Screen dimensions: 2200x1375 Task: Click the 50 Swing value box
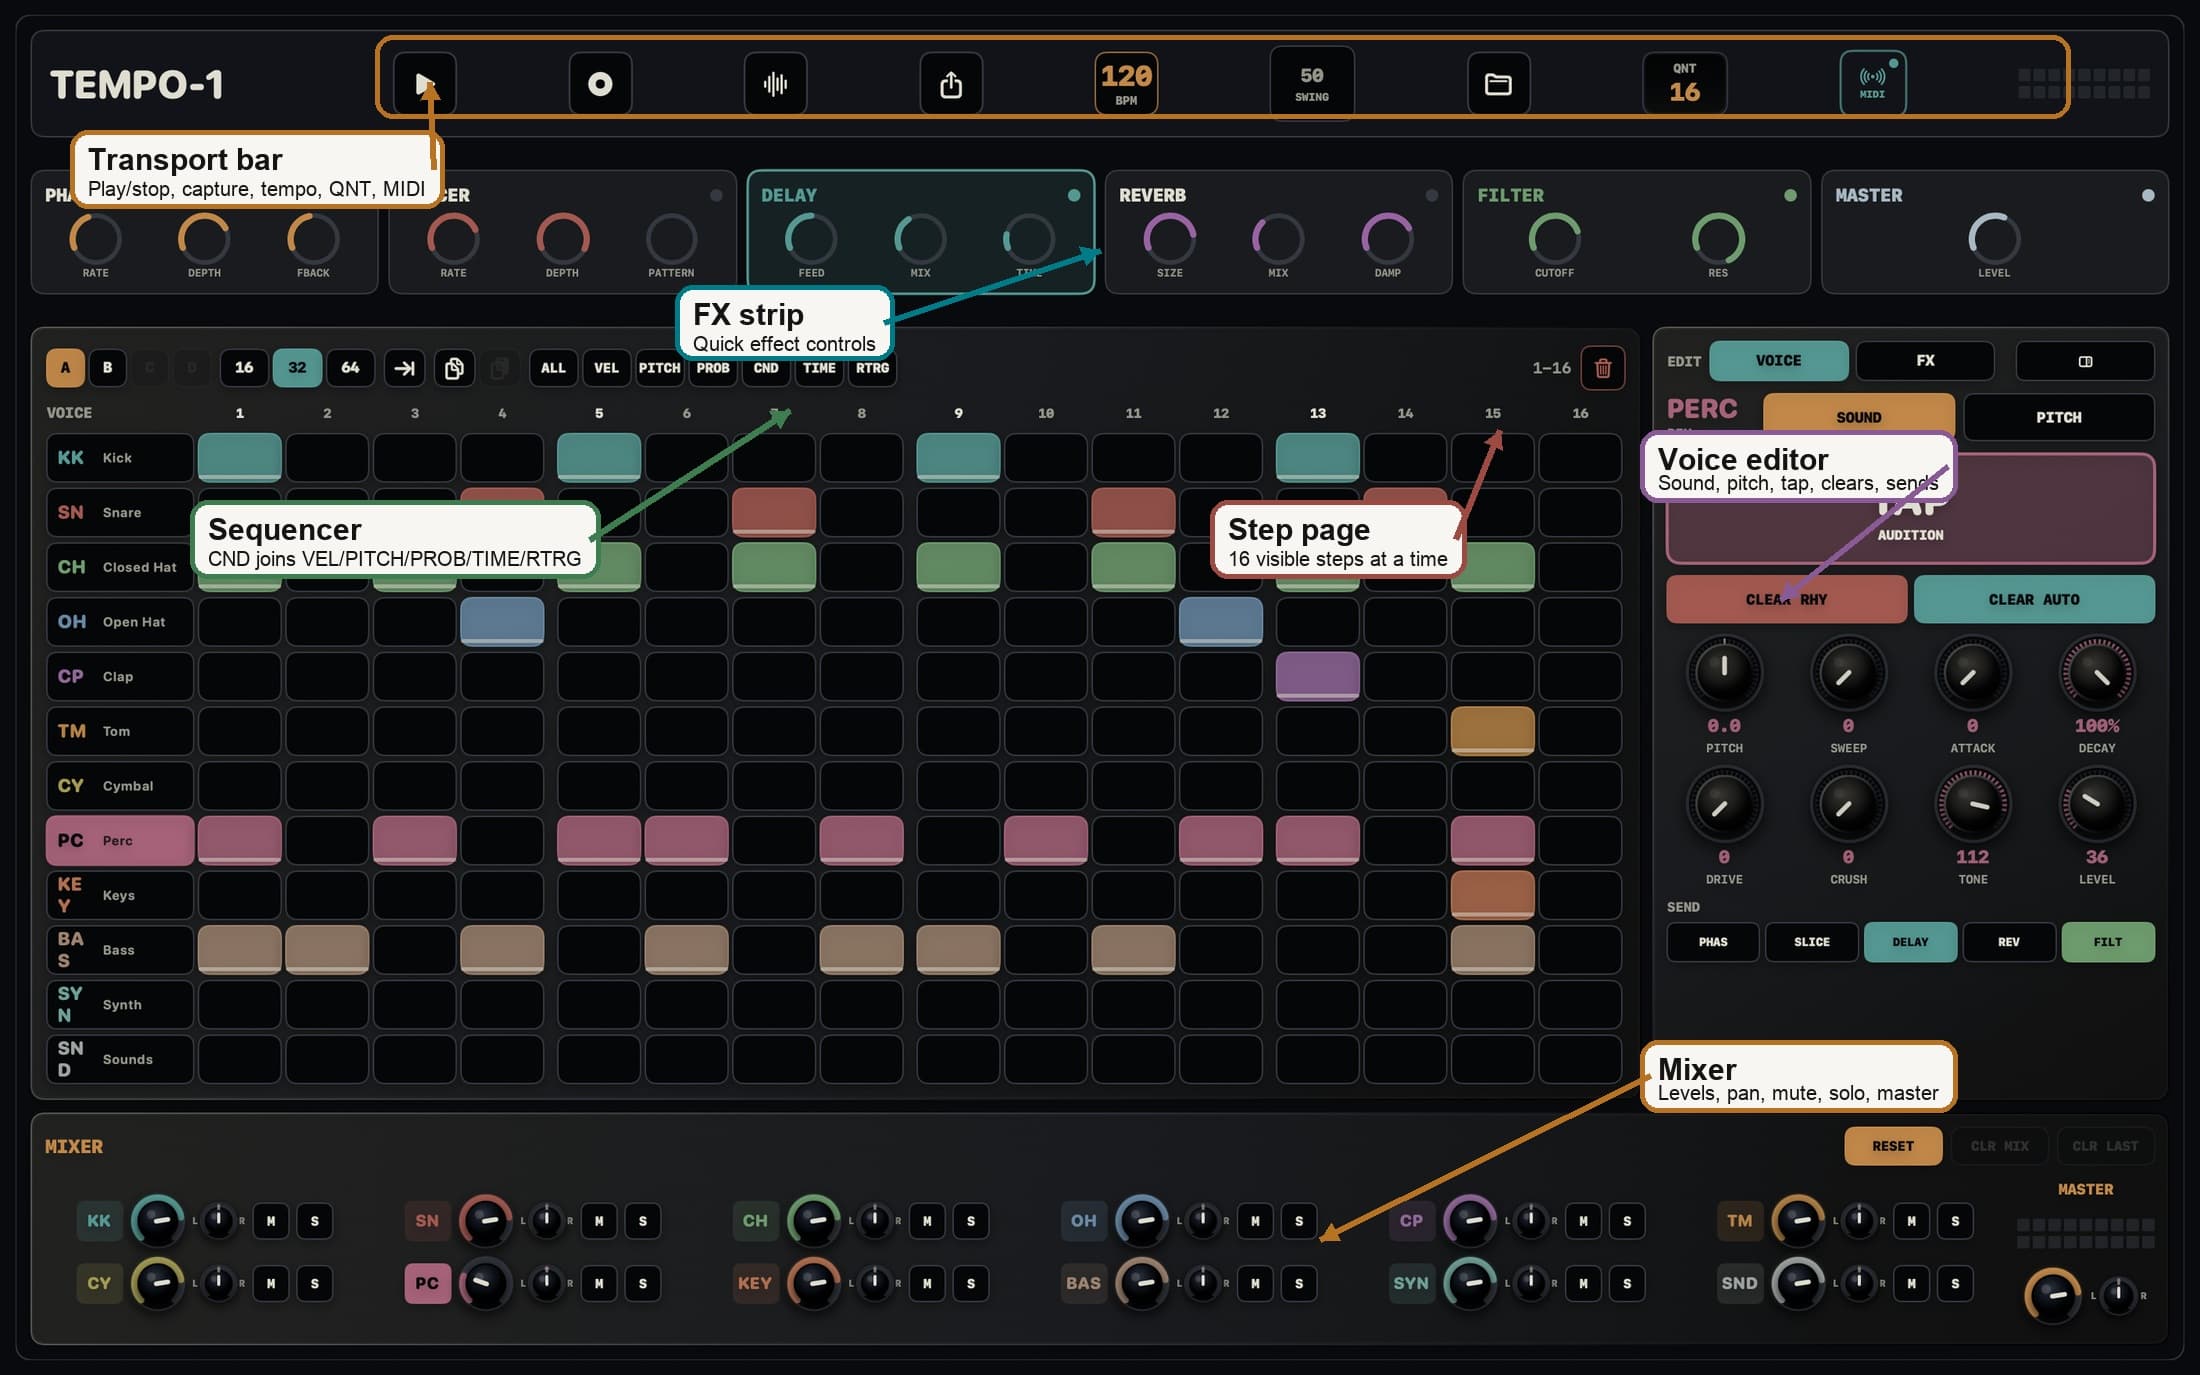coord(1312,84)
